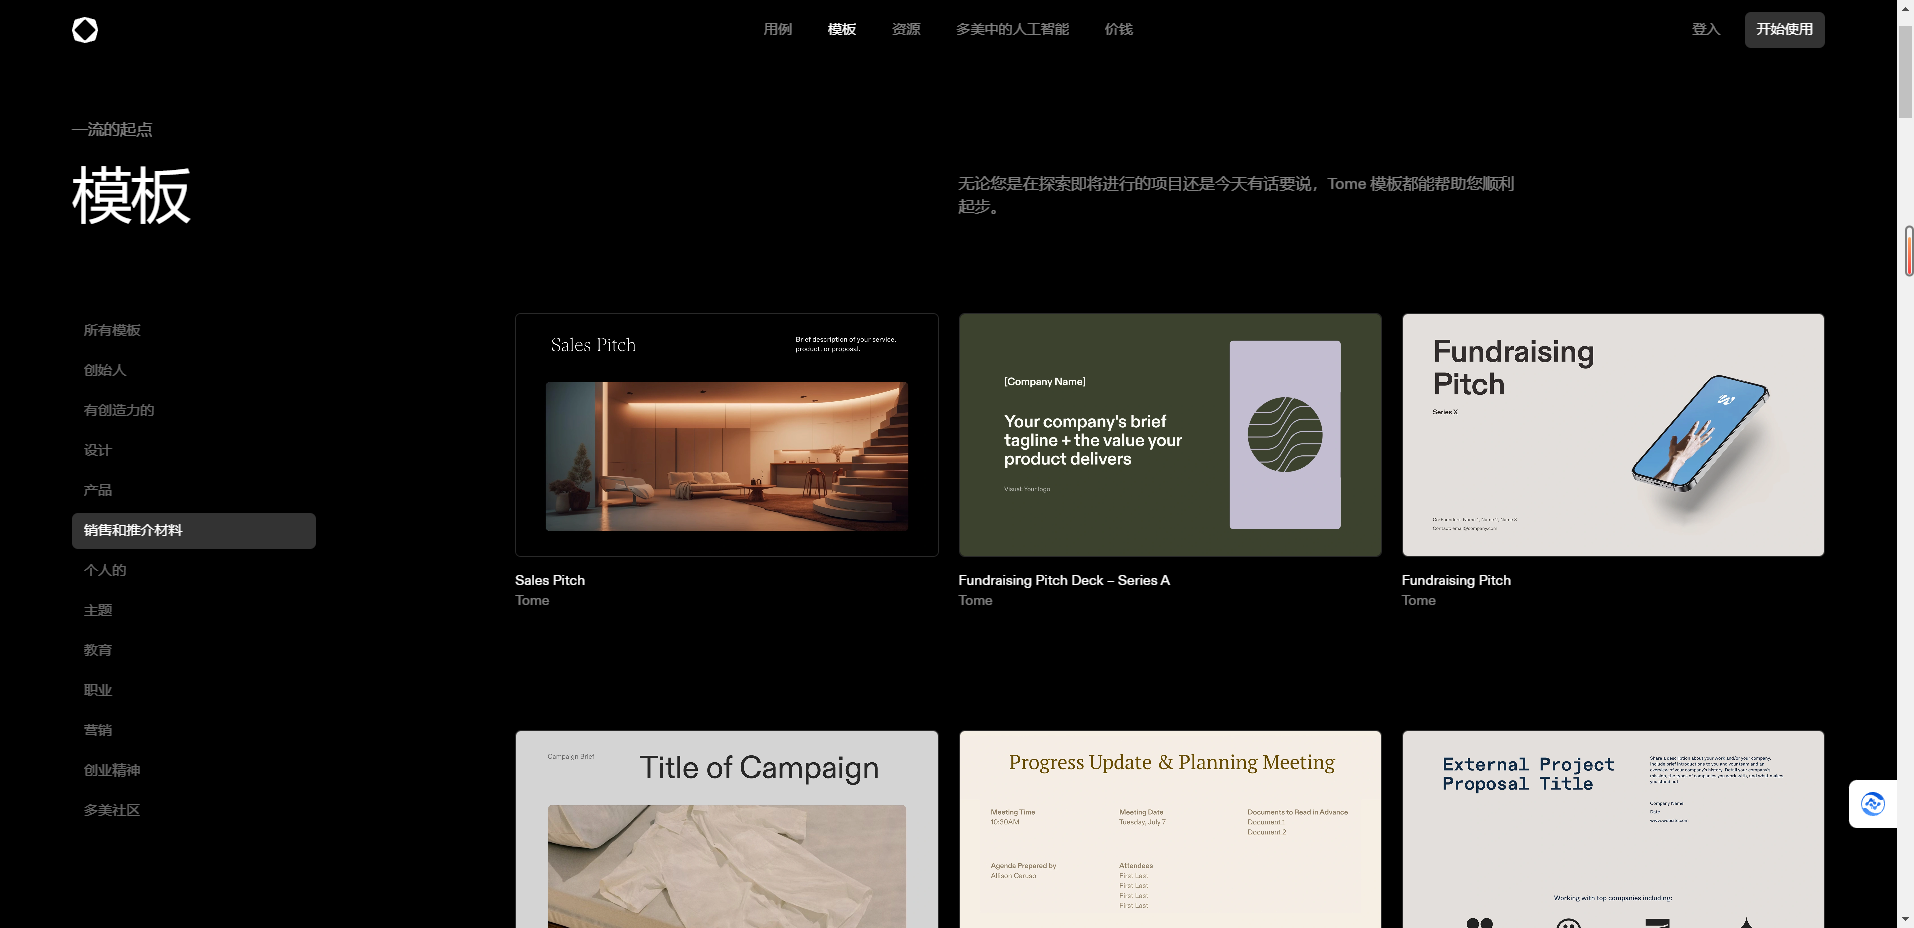1914x928 pixels.
Task: Go to 多美中的人工智能 page
Action: coord(1012,30)
